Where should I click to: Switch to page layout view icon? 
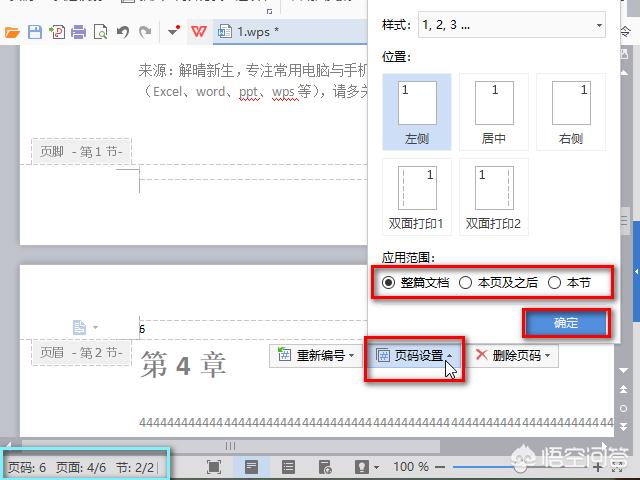251,467
